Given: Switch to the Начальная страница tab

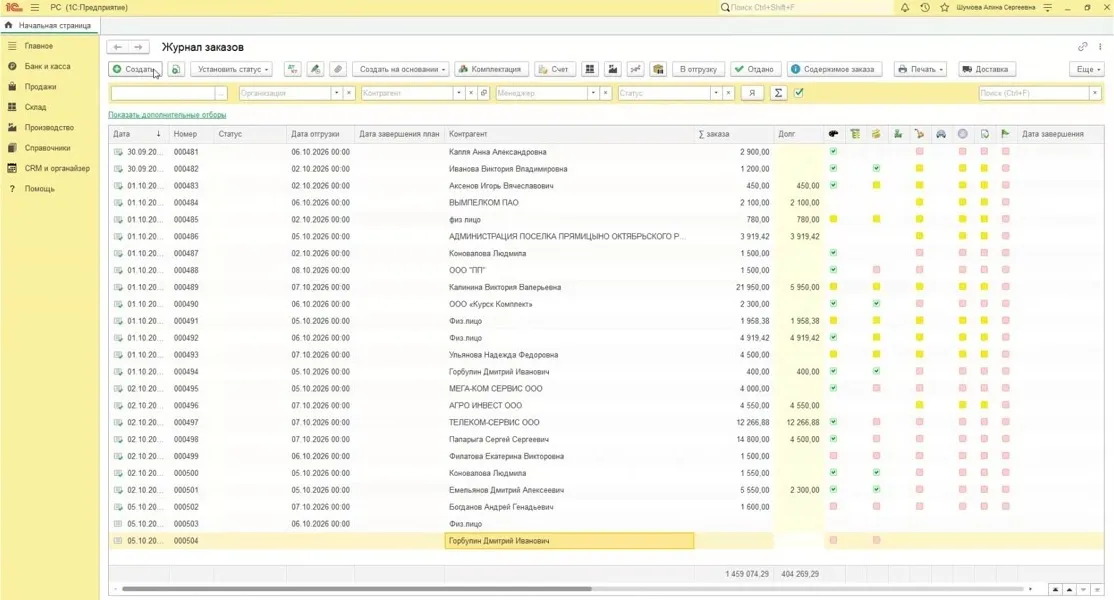Looking at the screenshot, I should pos(49,26).
